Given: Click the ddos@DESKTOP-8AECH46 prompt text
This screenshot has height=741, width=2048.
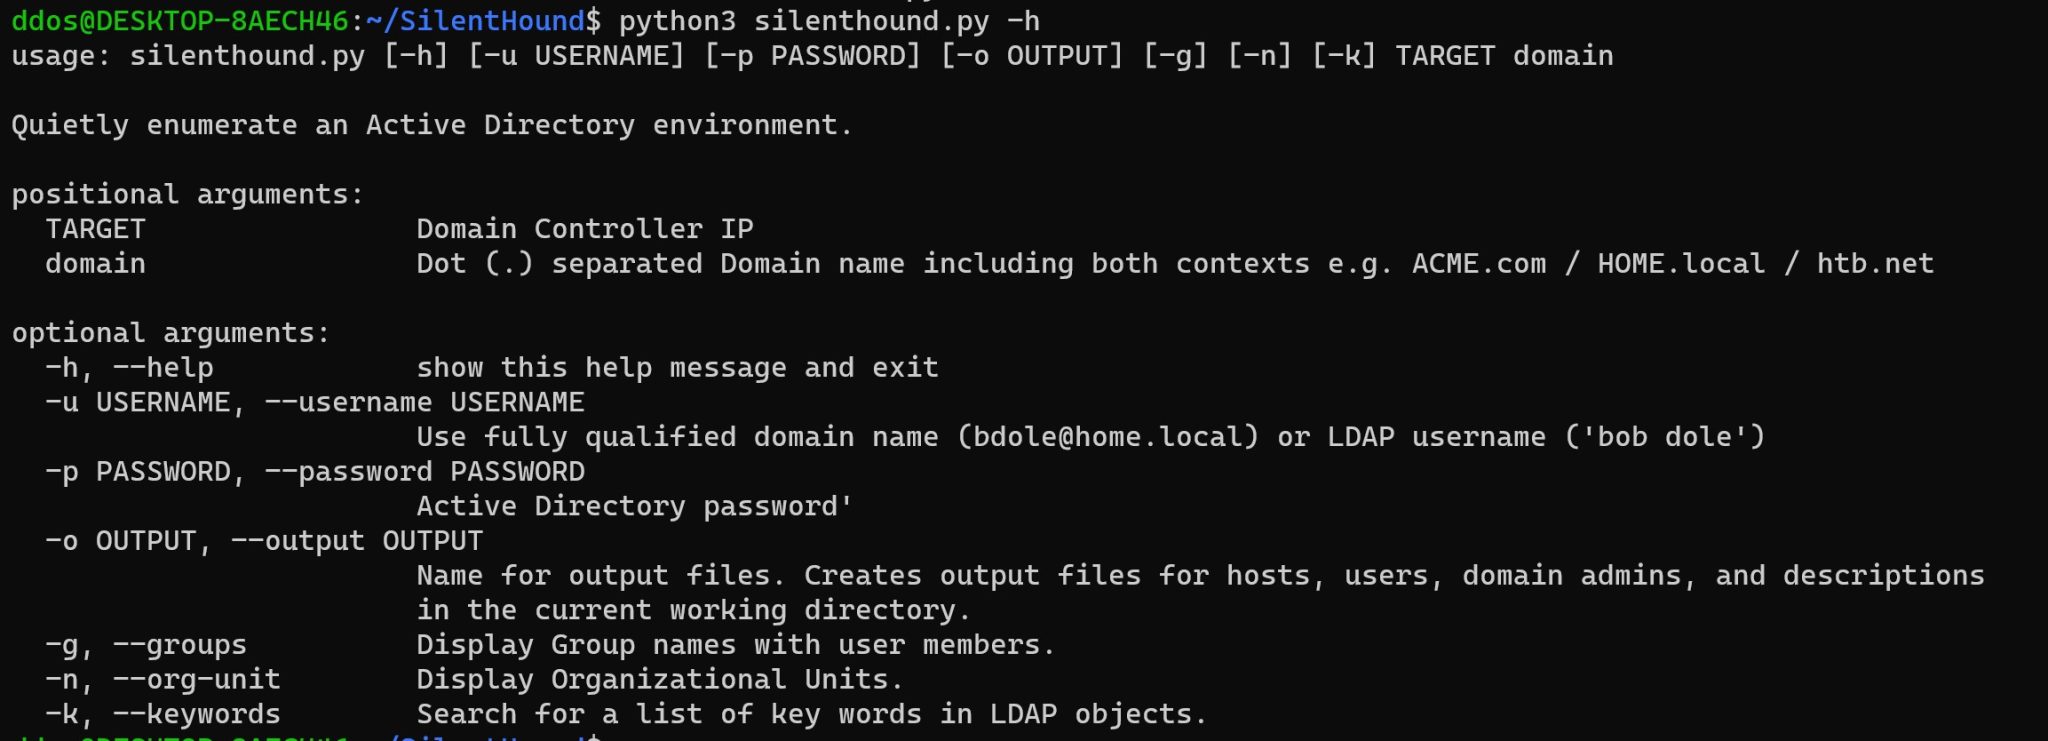Looking at the screenshot, I should pos(180,21).
